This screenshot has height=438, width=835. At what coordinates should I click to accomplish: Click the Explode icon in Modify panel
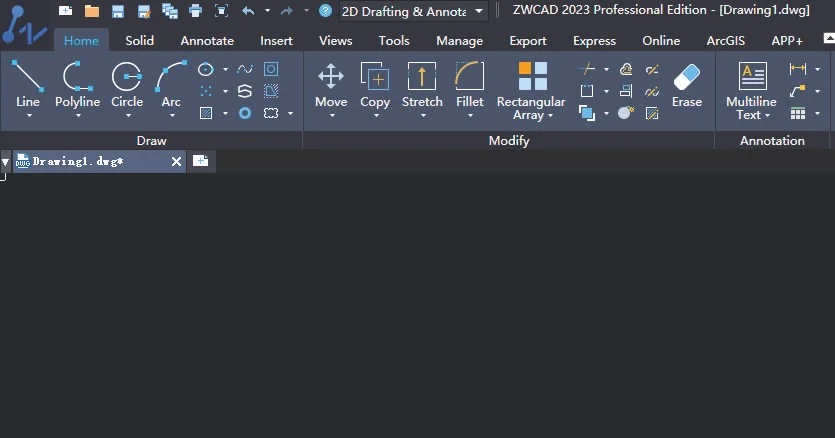tap(626, 113)
